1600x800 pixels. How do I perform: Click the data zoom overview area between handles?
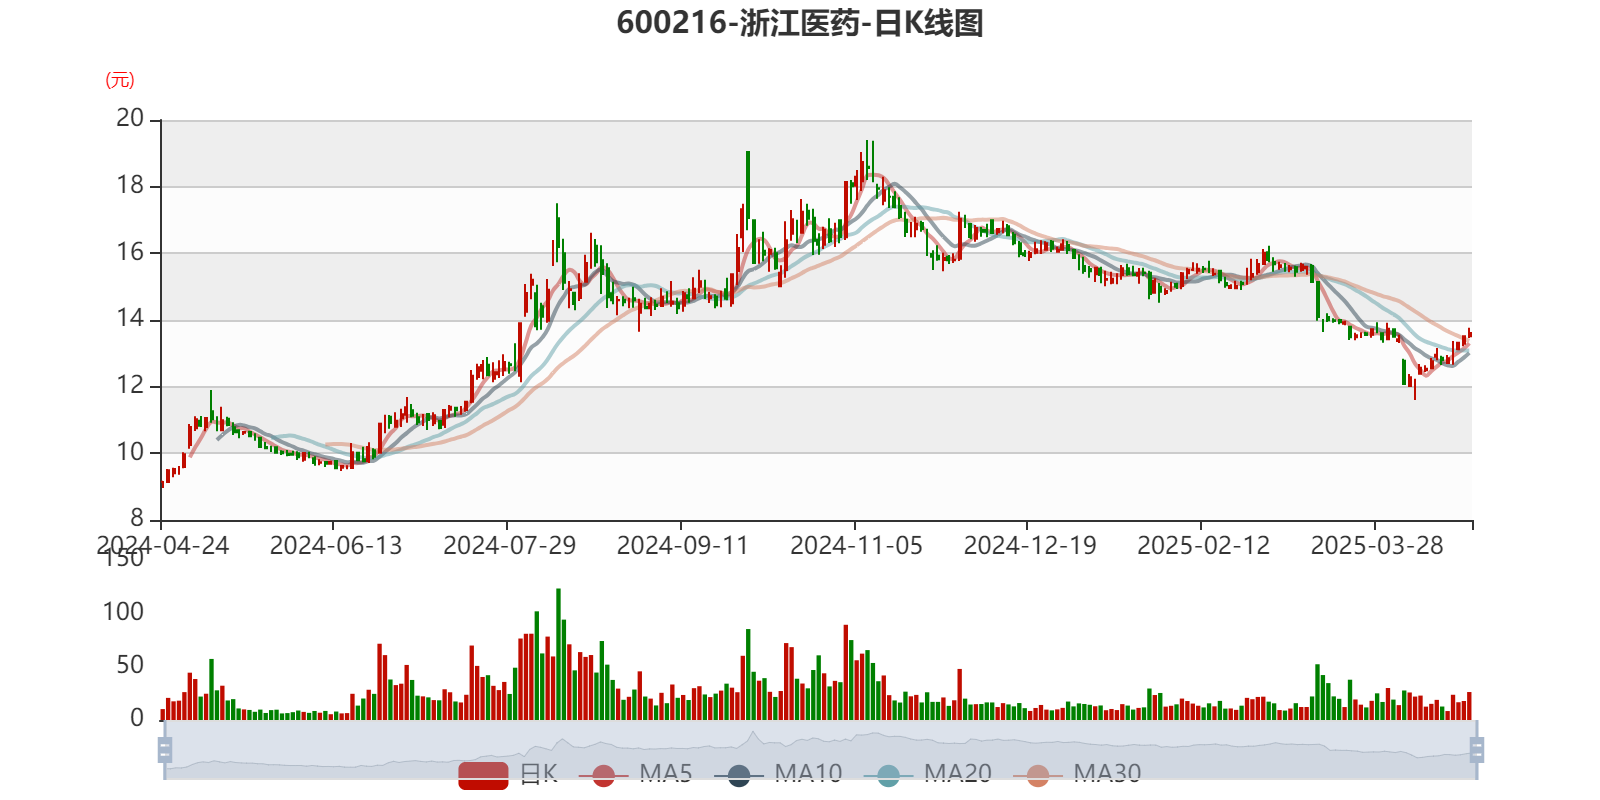pyautogui.click(x=820, y=750)
